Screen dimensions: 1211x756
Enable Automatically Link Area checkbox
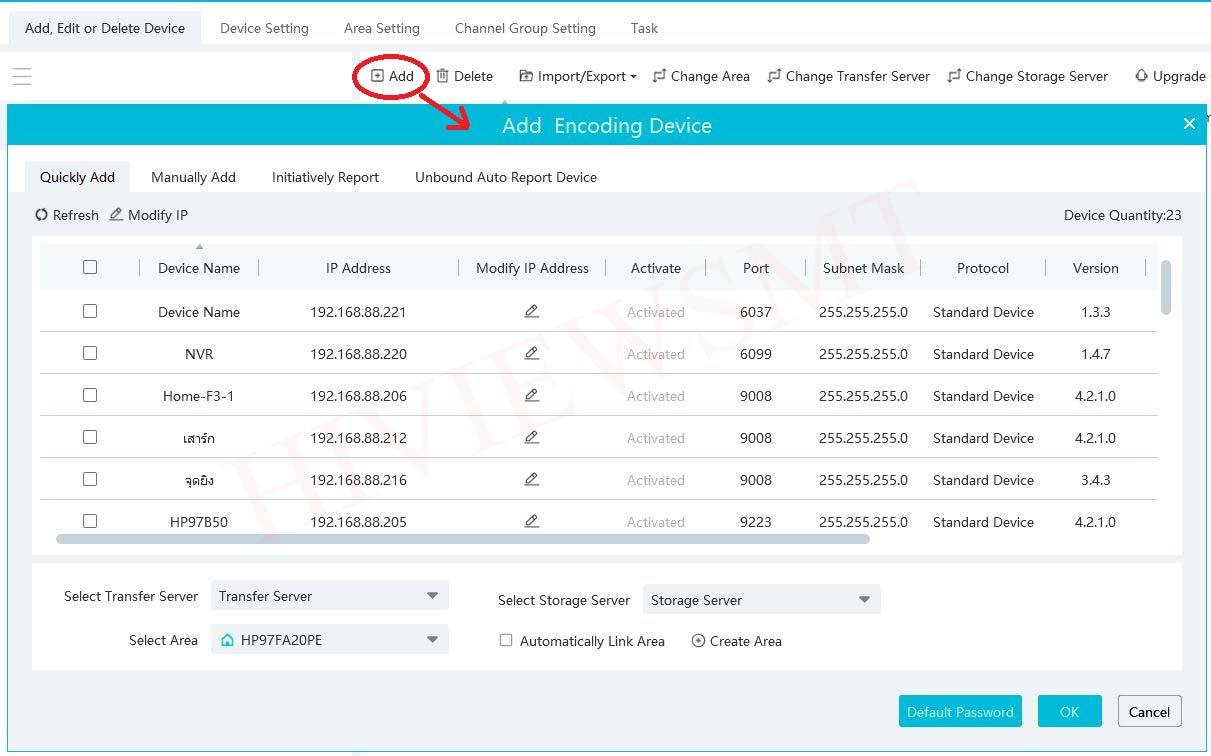(x=506, y=641)
